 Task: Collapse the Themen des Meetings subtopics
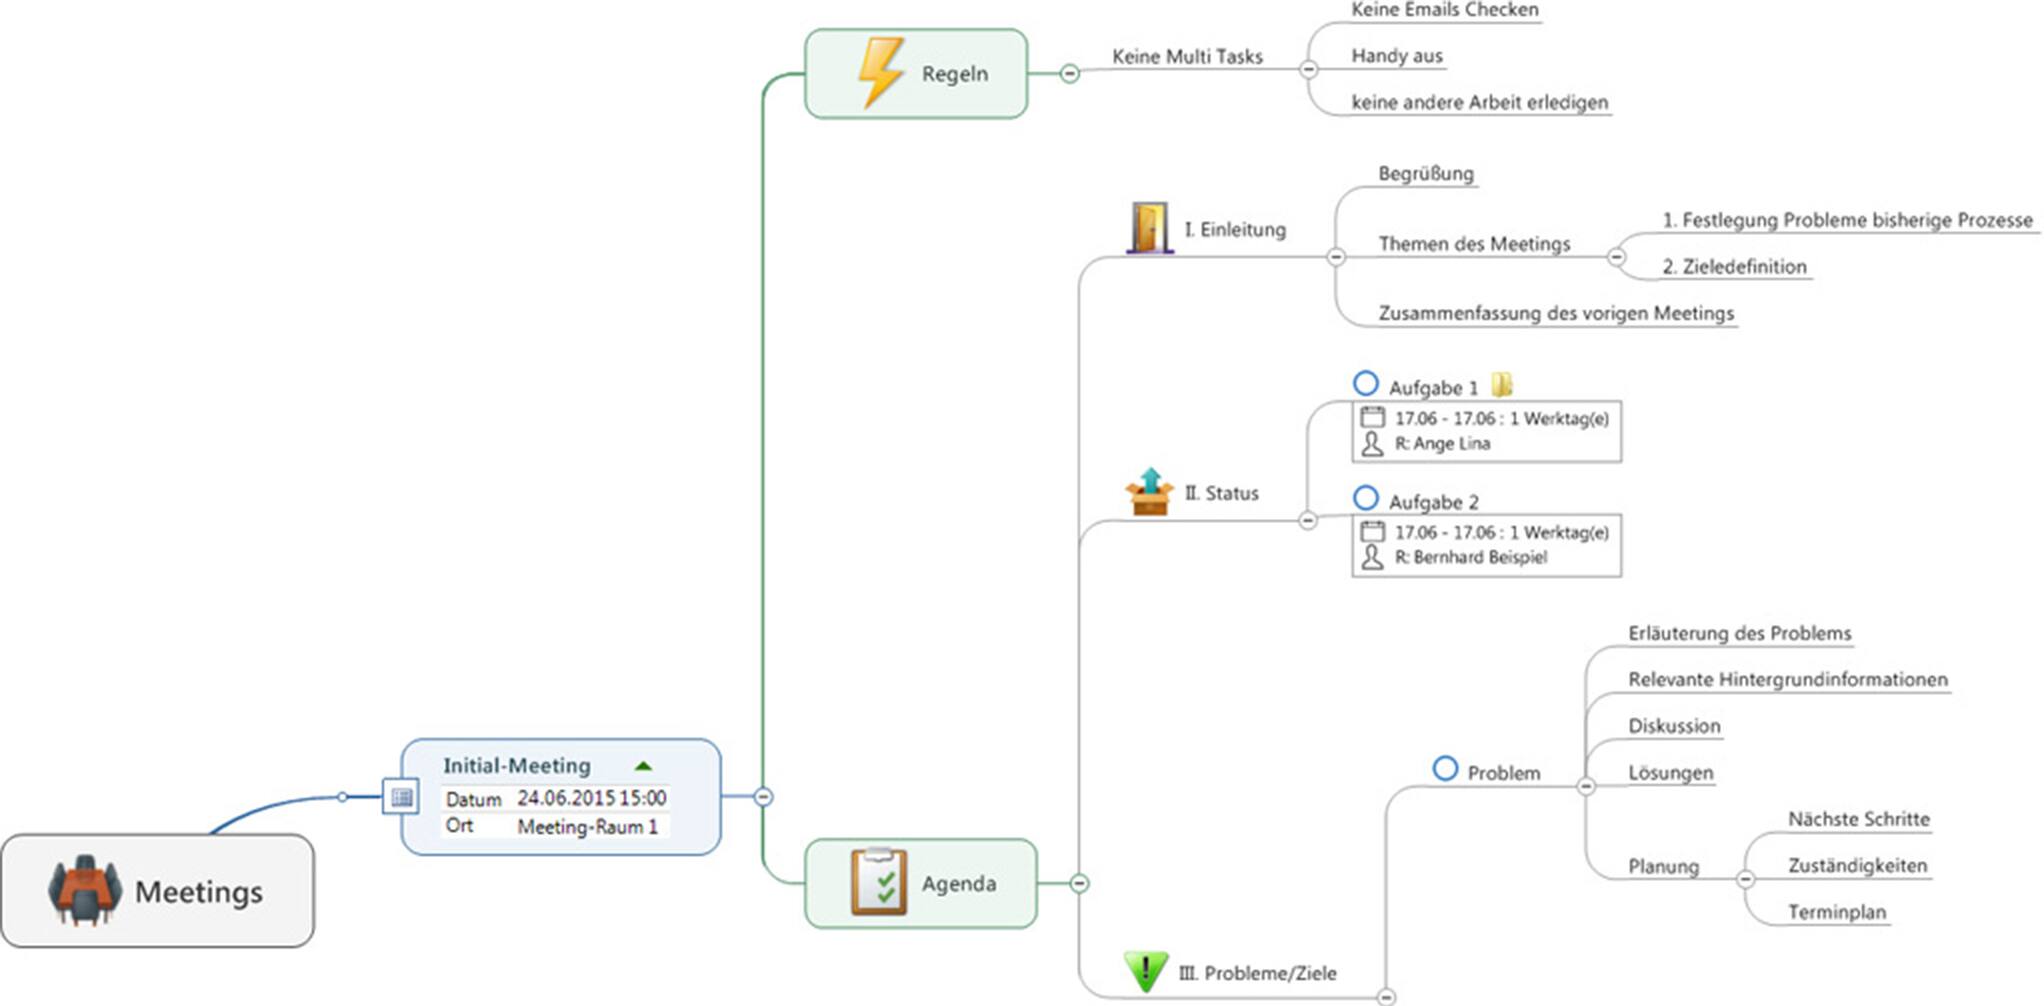tap(1616, 257)
